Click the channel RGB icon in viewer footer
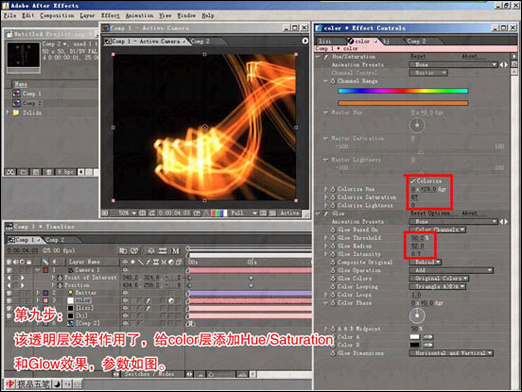Image resolution: width=522 pixels, height=392 pixels. tap(219, 213)
